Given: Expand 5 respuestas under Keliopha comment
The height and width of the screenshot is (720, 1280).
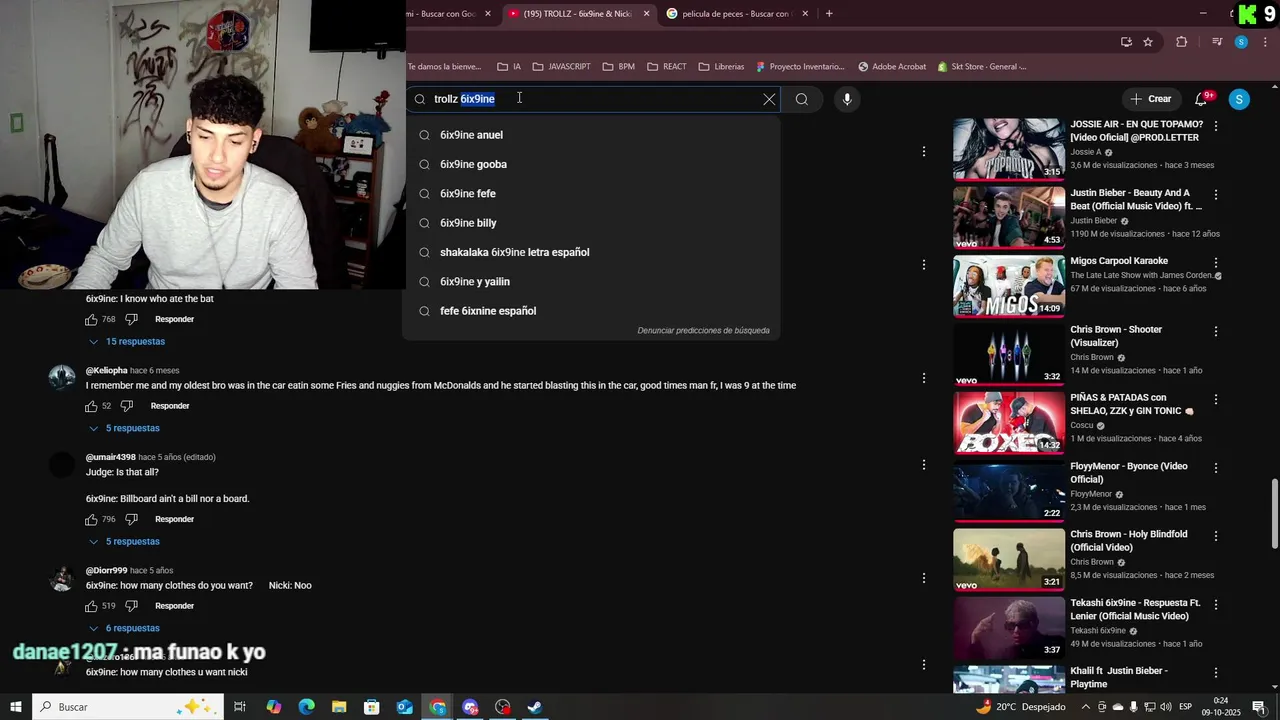Looking at the screenshot, I should [125, 428].
